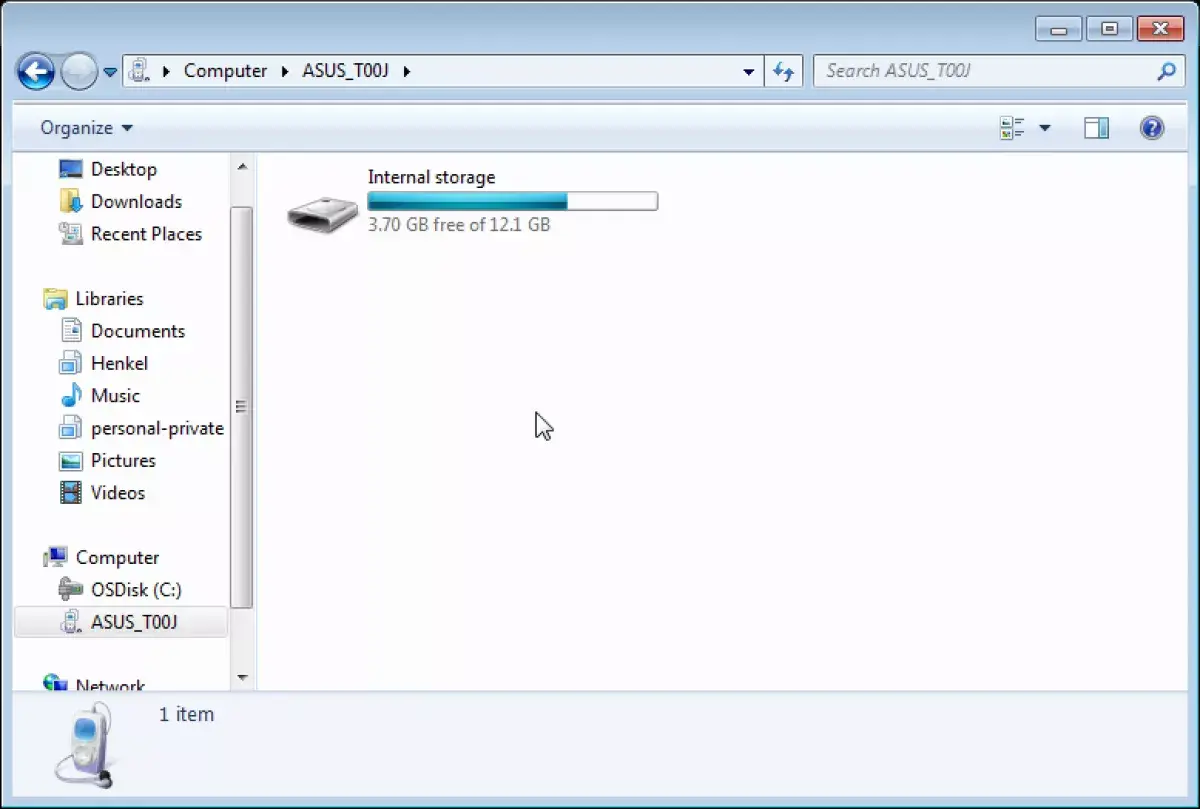Image resolution: width=1200 pixels, height=809 pixels.
Task: Click the Change your view icon
Action: tap(1013, 128)
